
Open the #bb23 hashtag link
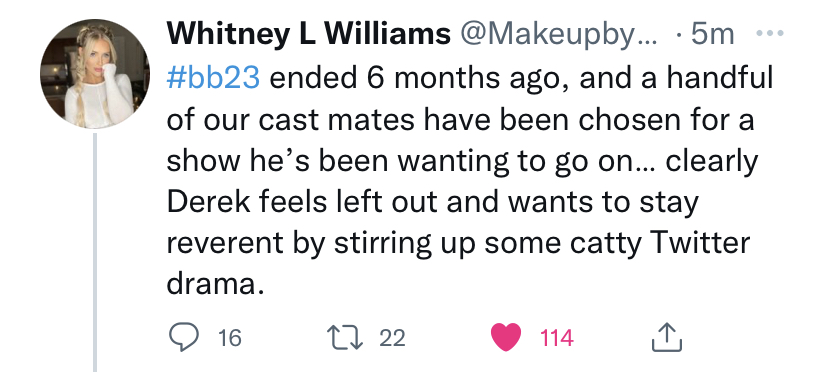[213, 78]
